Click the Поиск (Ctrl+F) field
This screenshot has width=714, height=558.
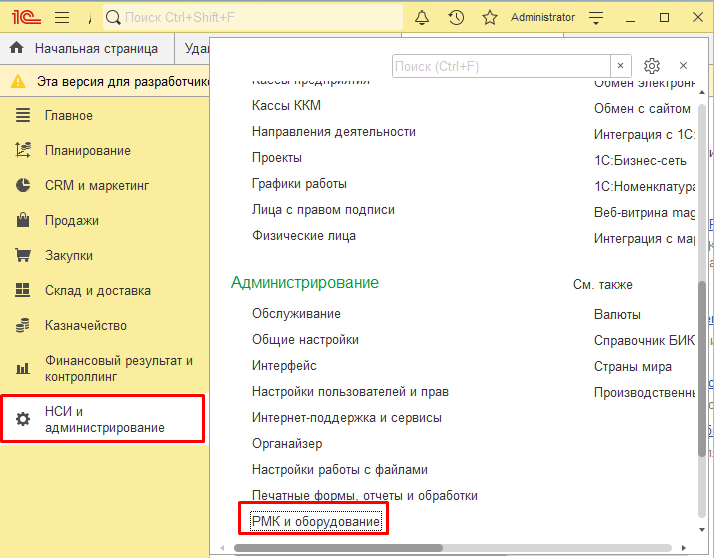pos(501,66)
